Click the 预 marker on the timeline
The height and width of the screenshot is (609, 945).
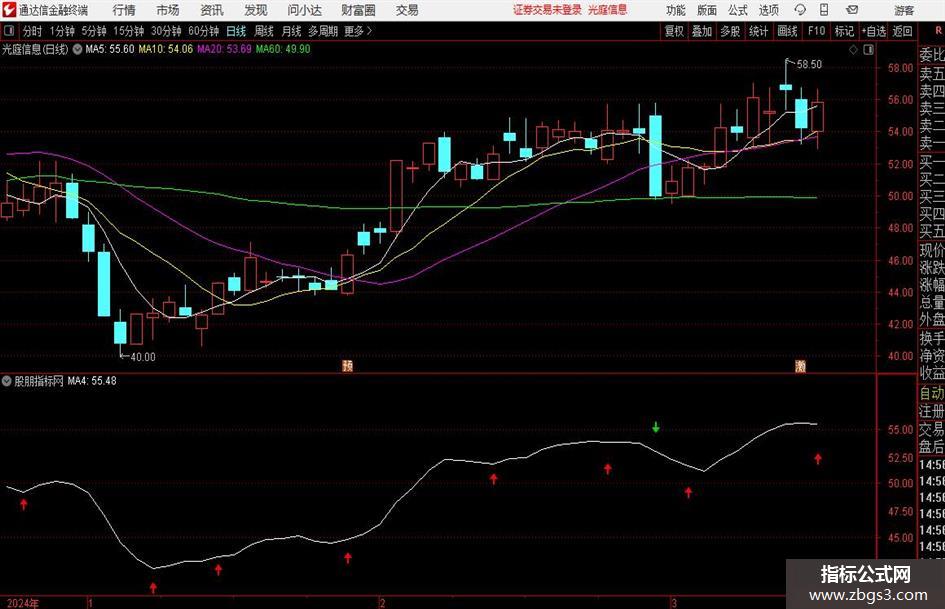[x=348, y=366]
